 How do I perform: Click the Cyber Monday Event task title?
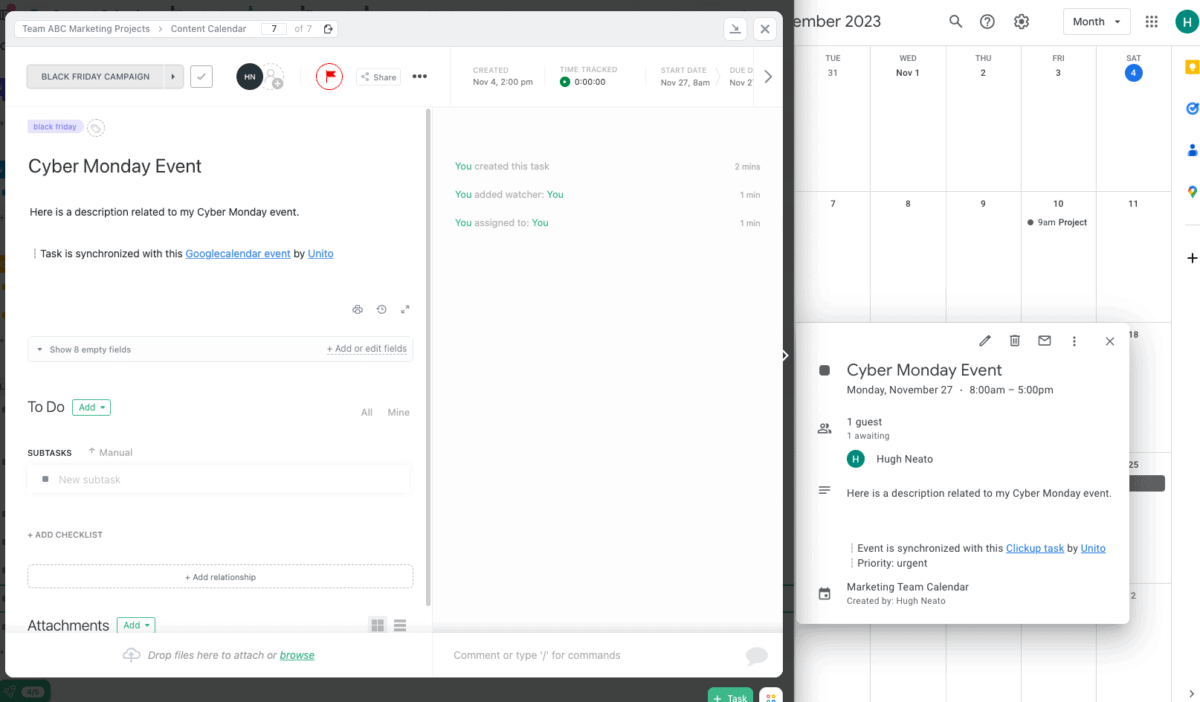pyautogui.click(x=115, y=166)
